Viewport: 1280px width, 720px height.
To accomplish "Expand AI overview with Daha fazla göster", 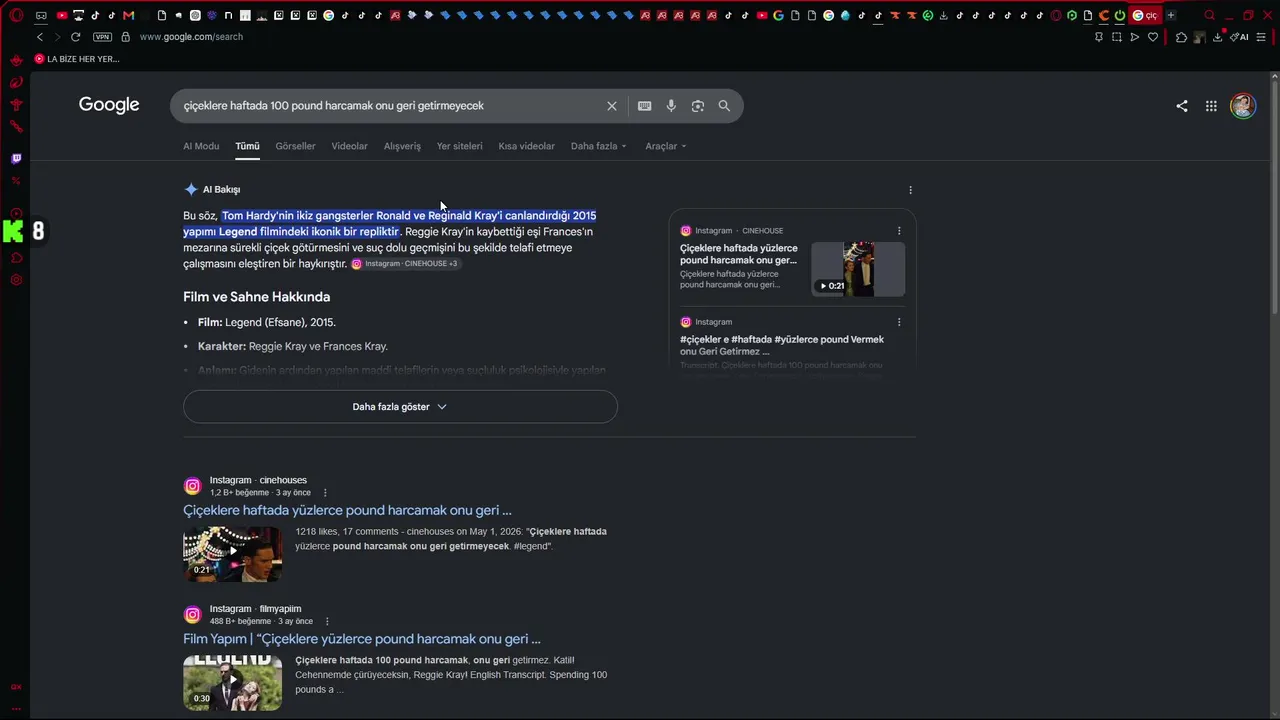I will [400, 407].
